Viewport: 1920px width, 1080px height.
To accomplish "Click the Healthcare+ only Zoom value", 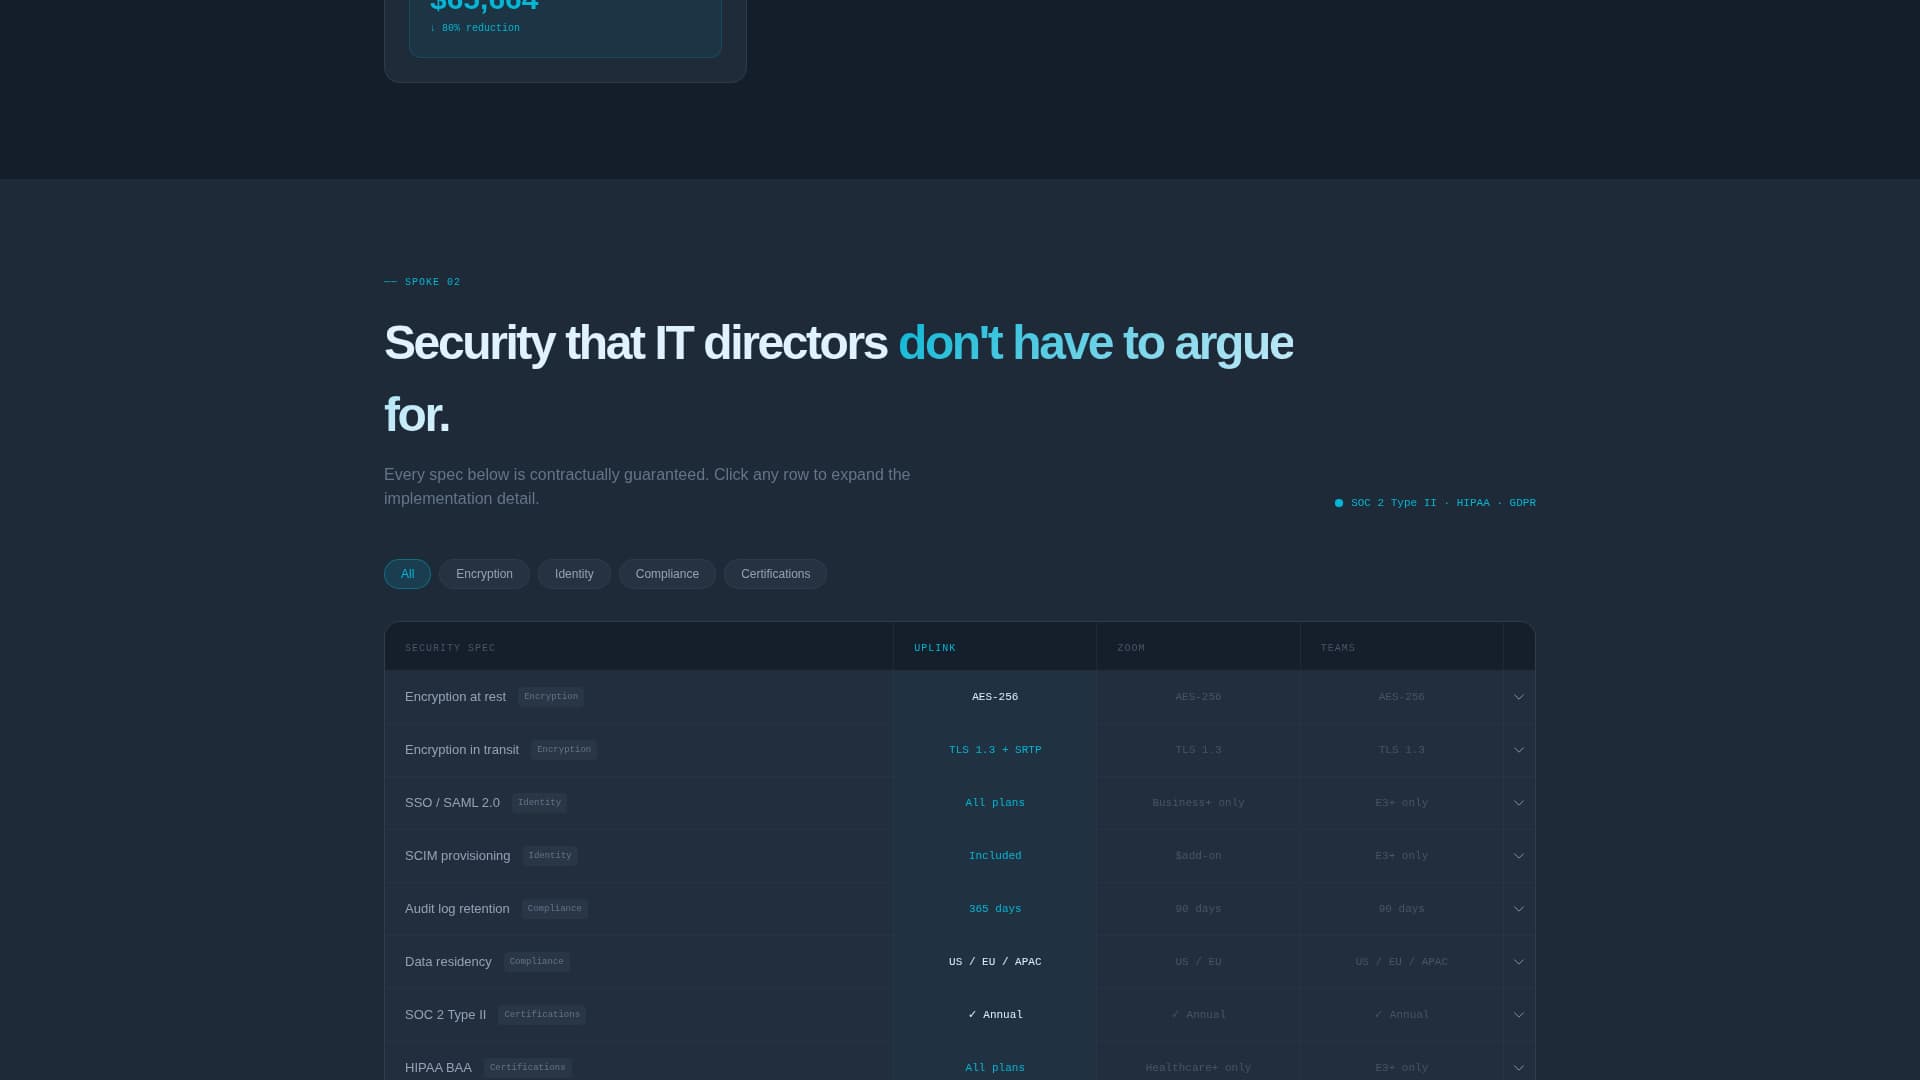I will tap(1198, 1068).
